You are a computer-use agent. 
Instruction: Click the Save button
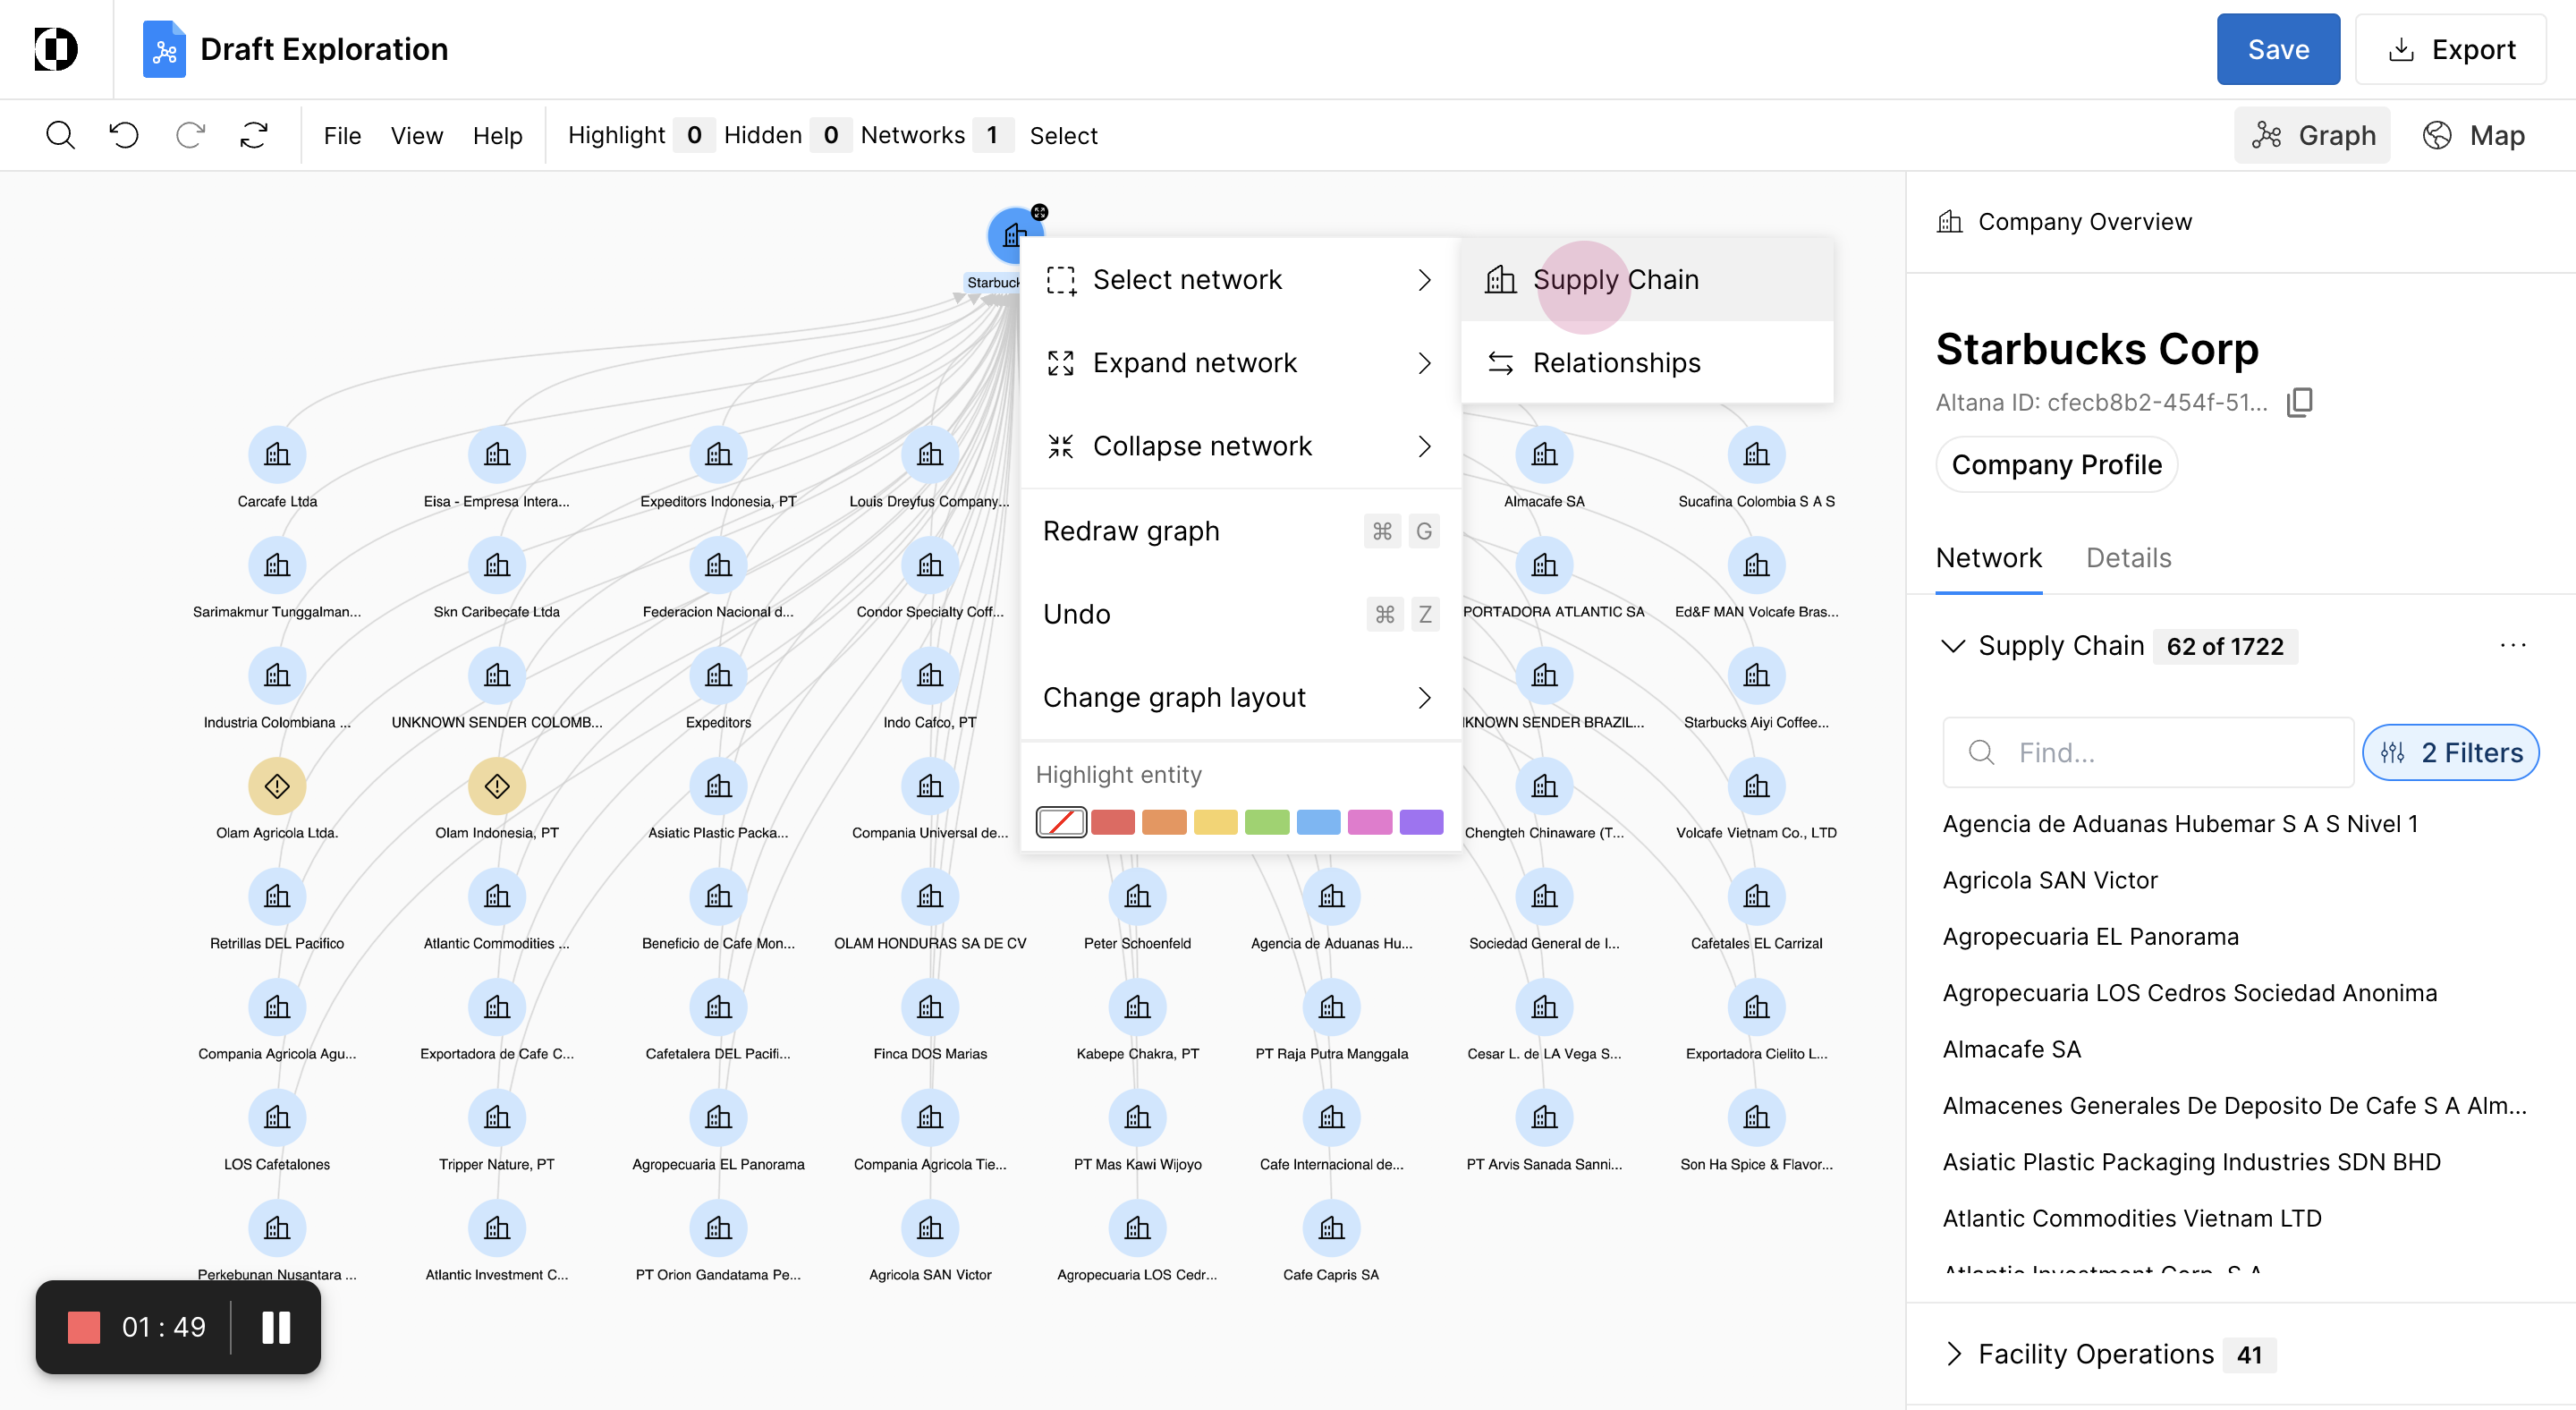point(2277,49)
